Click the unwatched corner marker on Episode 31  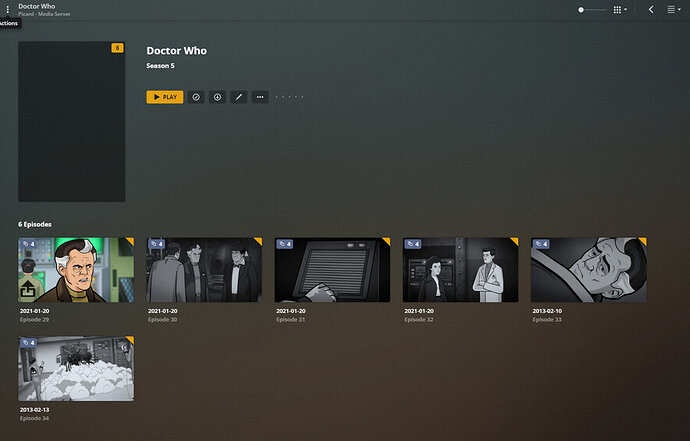coord(387,241)
